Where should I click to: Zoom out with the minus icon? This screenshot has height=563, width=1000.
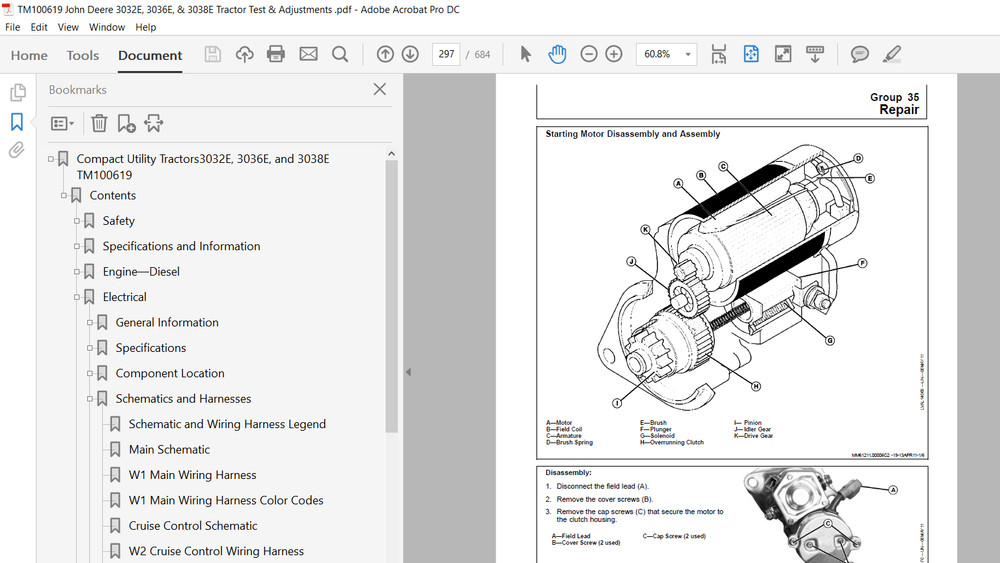click(x=589, y=54)
